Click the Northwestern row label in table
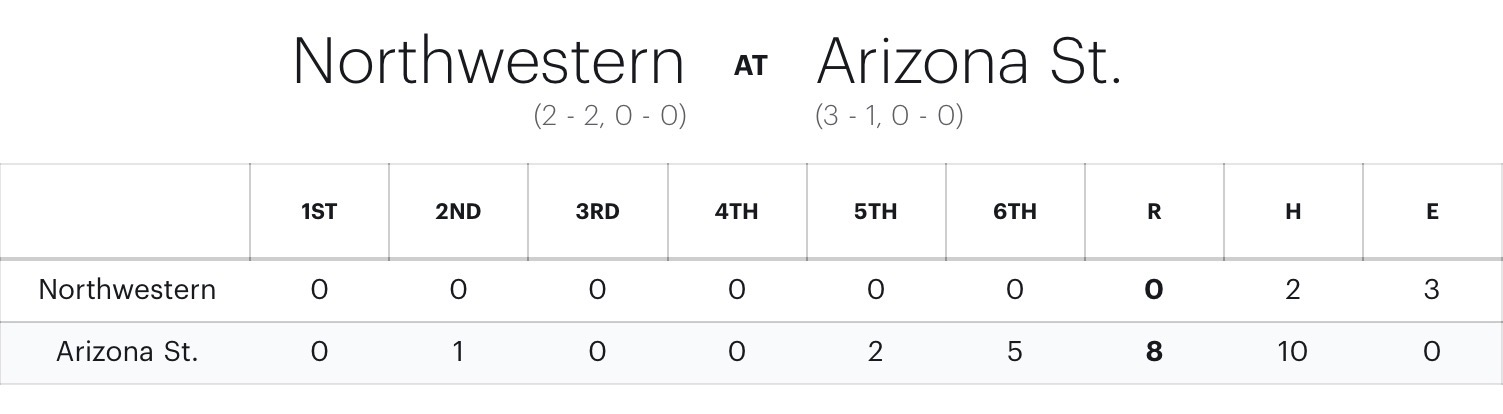 (127, 290)
